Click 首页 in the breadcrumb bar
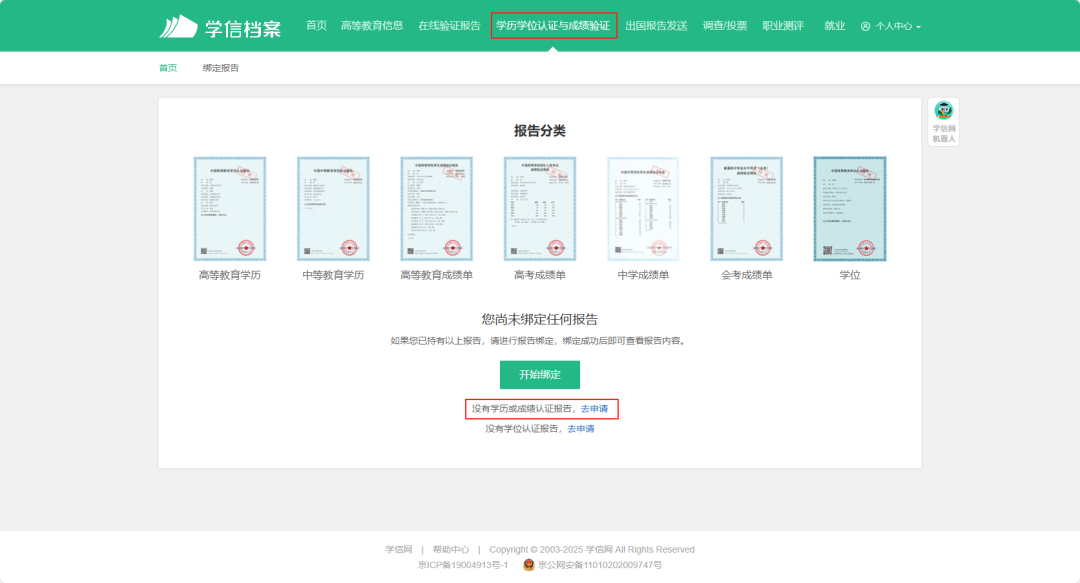Screen dimensions: 1080x583 168,68
